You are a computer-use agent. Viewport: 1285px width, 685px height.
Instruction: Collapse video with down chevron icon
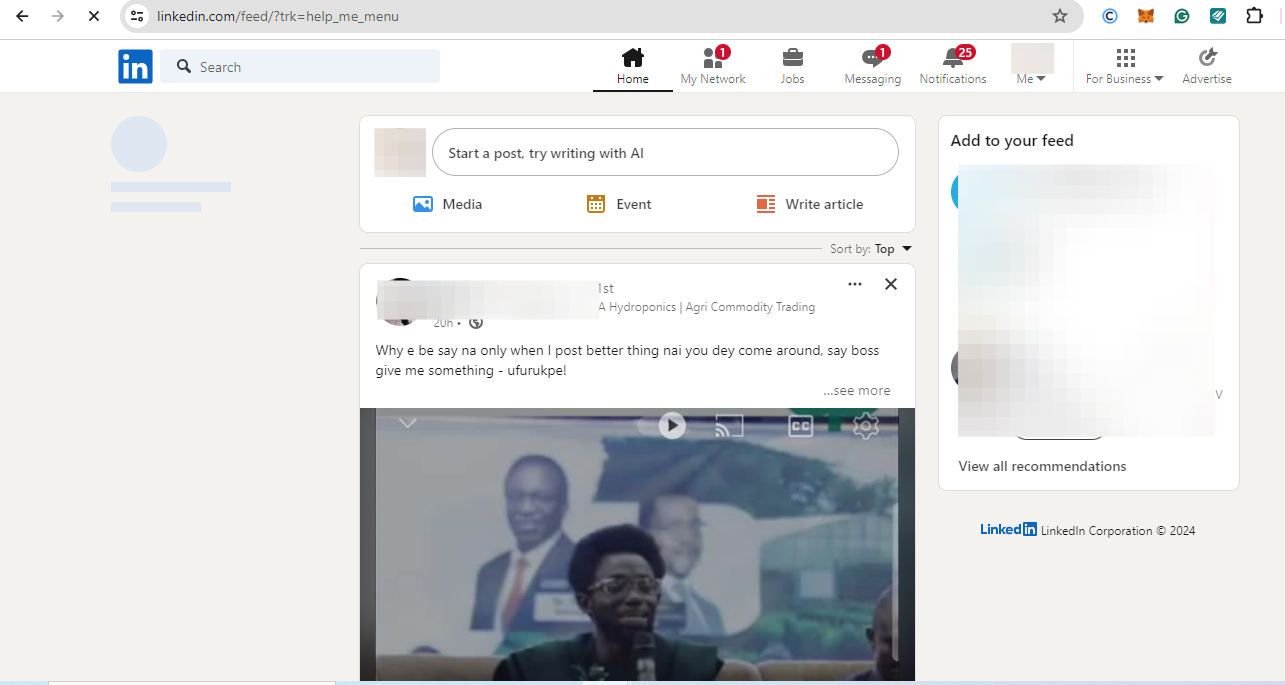coord(407,423)
